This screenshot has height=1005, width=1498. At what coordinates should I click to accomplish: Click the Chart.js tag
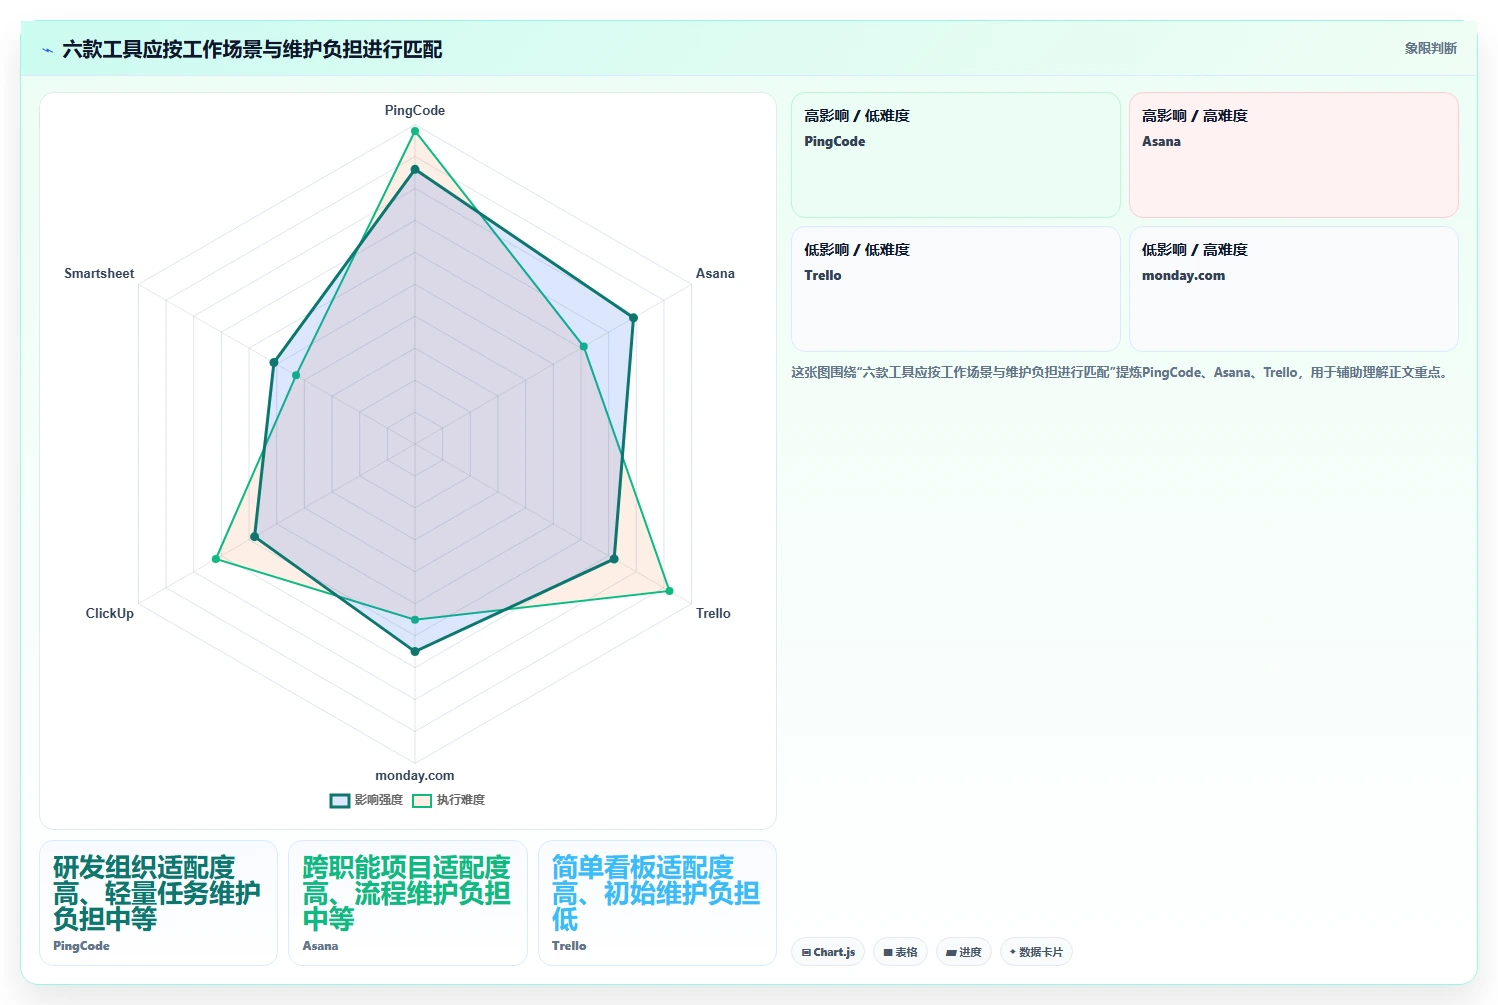coord(828,952)
